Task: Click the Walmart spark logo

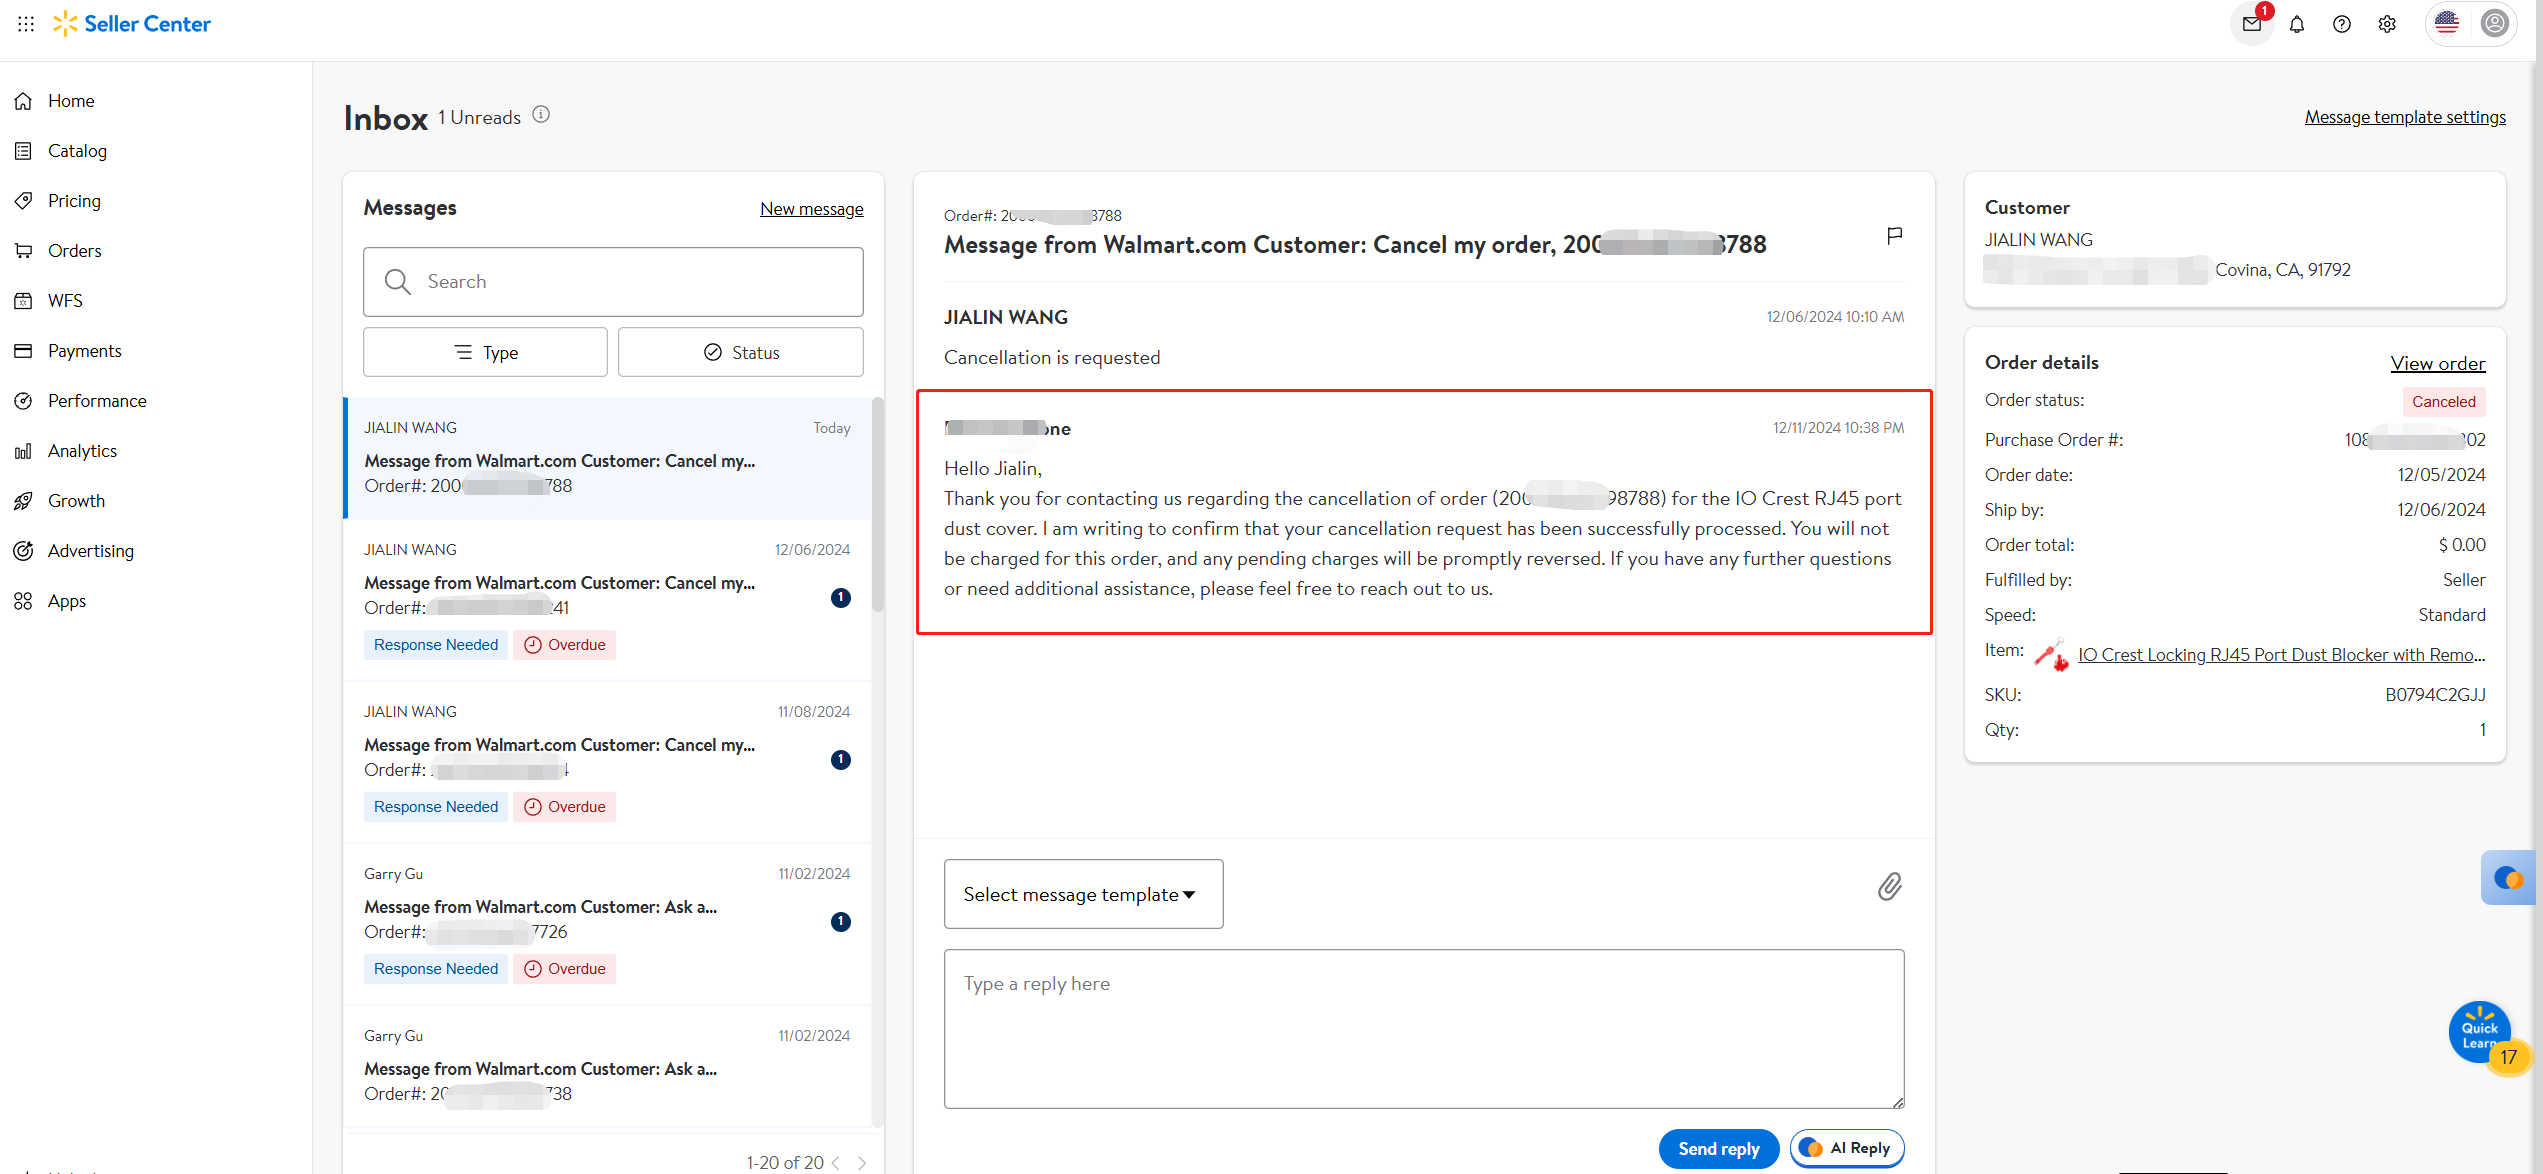Action: click(x=65, y=23)
